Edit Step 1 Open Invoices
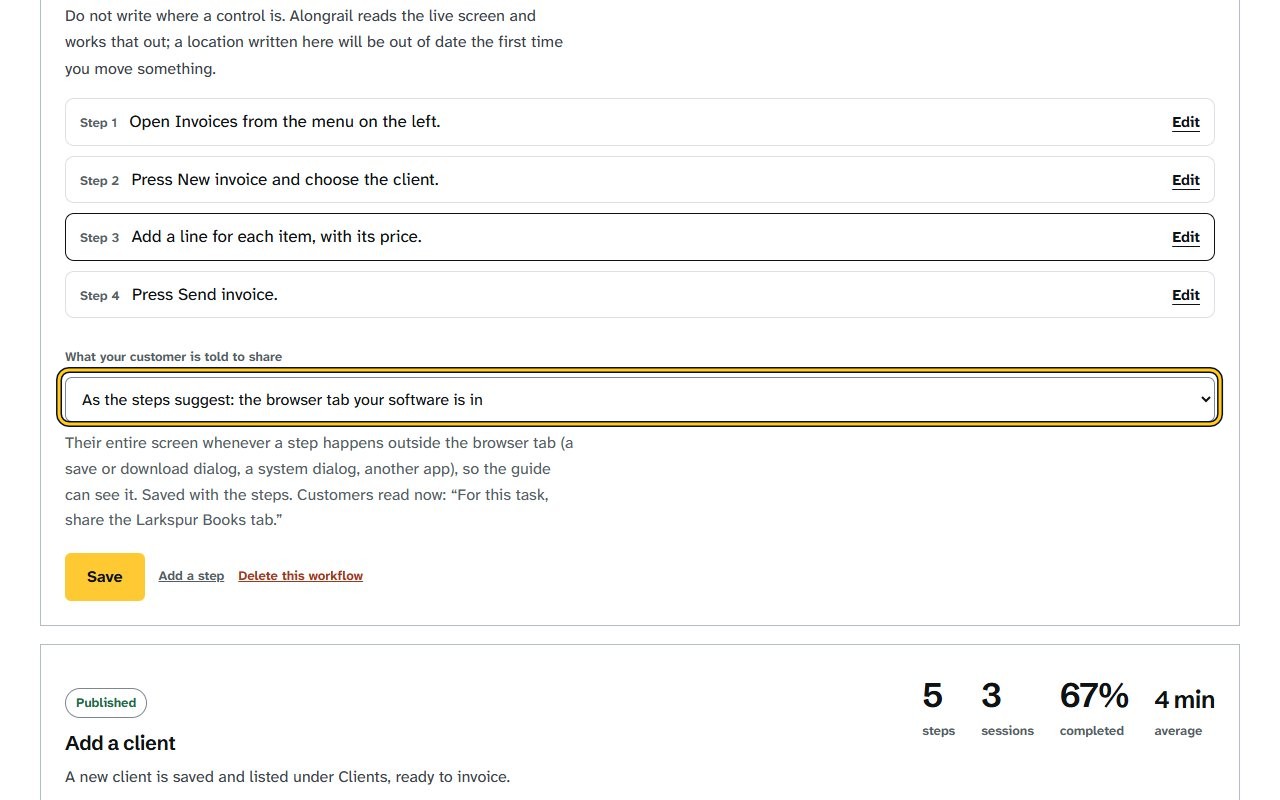Image resolution: width=1280 pixels, height=800 pixels. point(1185,122)
